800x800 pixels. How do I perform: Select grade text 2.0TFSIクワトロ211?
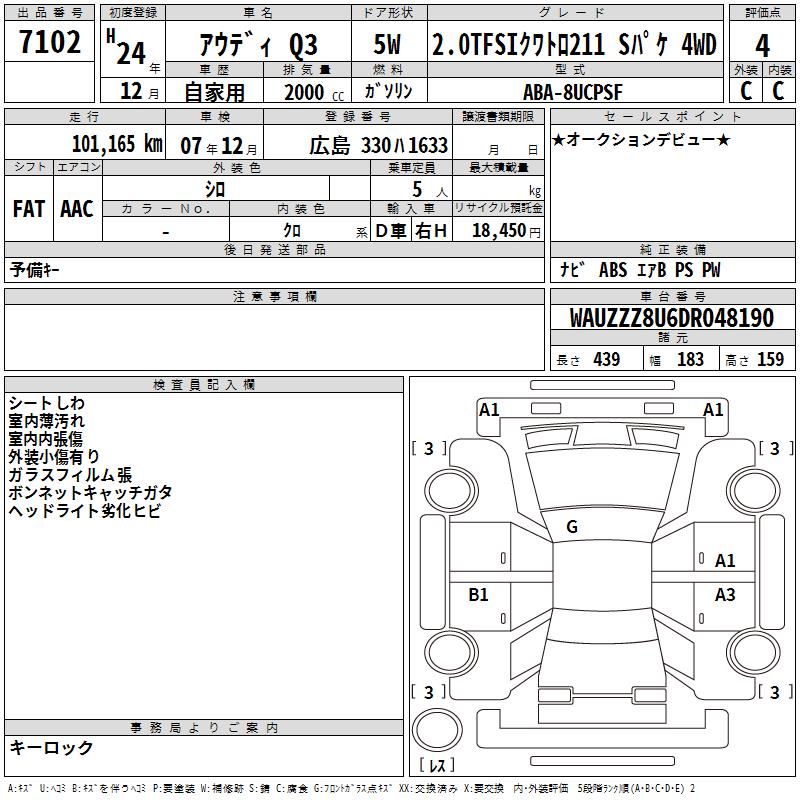(518, 44)
